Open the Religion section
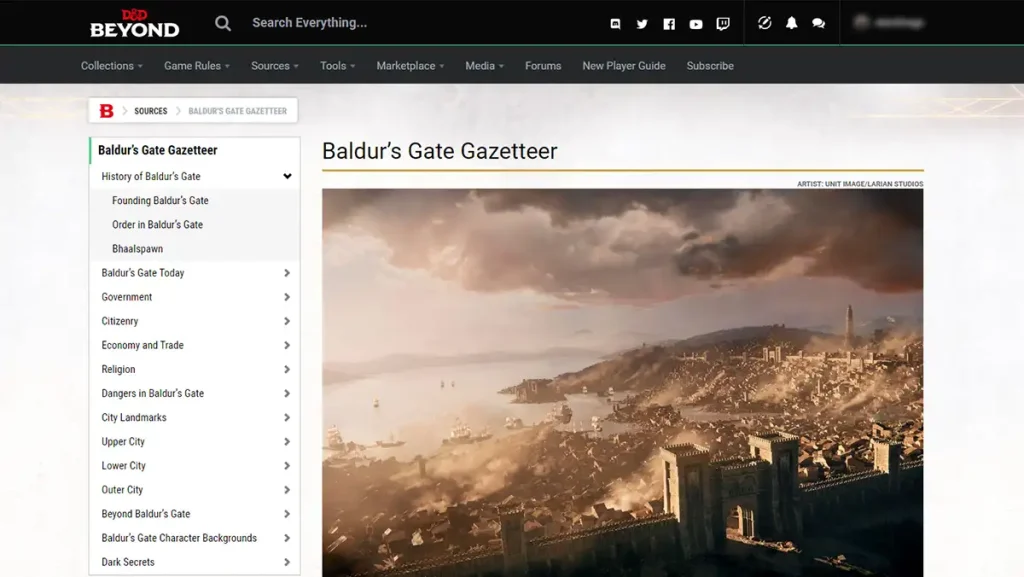1024x577 pixels. 118,369
